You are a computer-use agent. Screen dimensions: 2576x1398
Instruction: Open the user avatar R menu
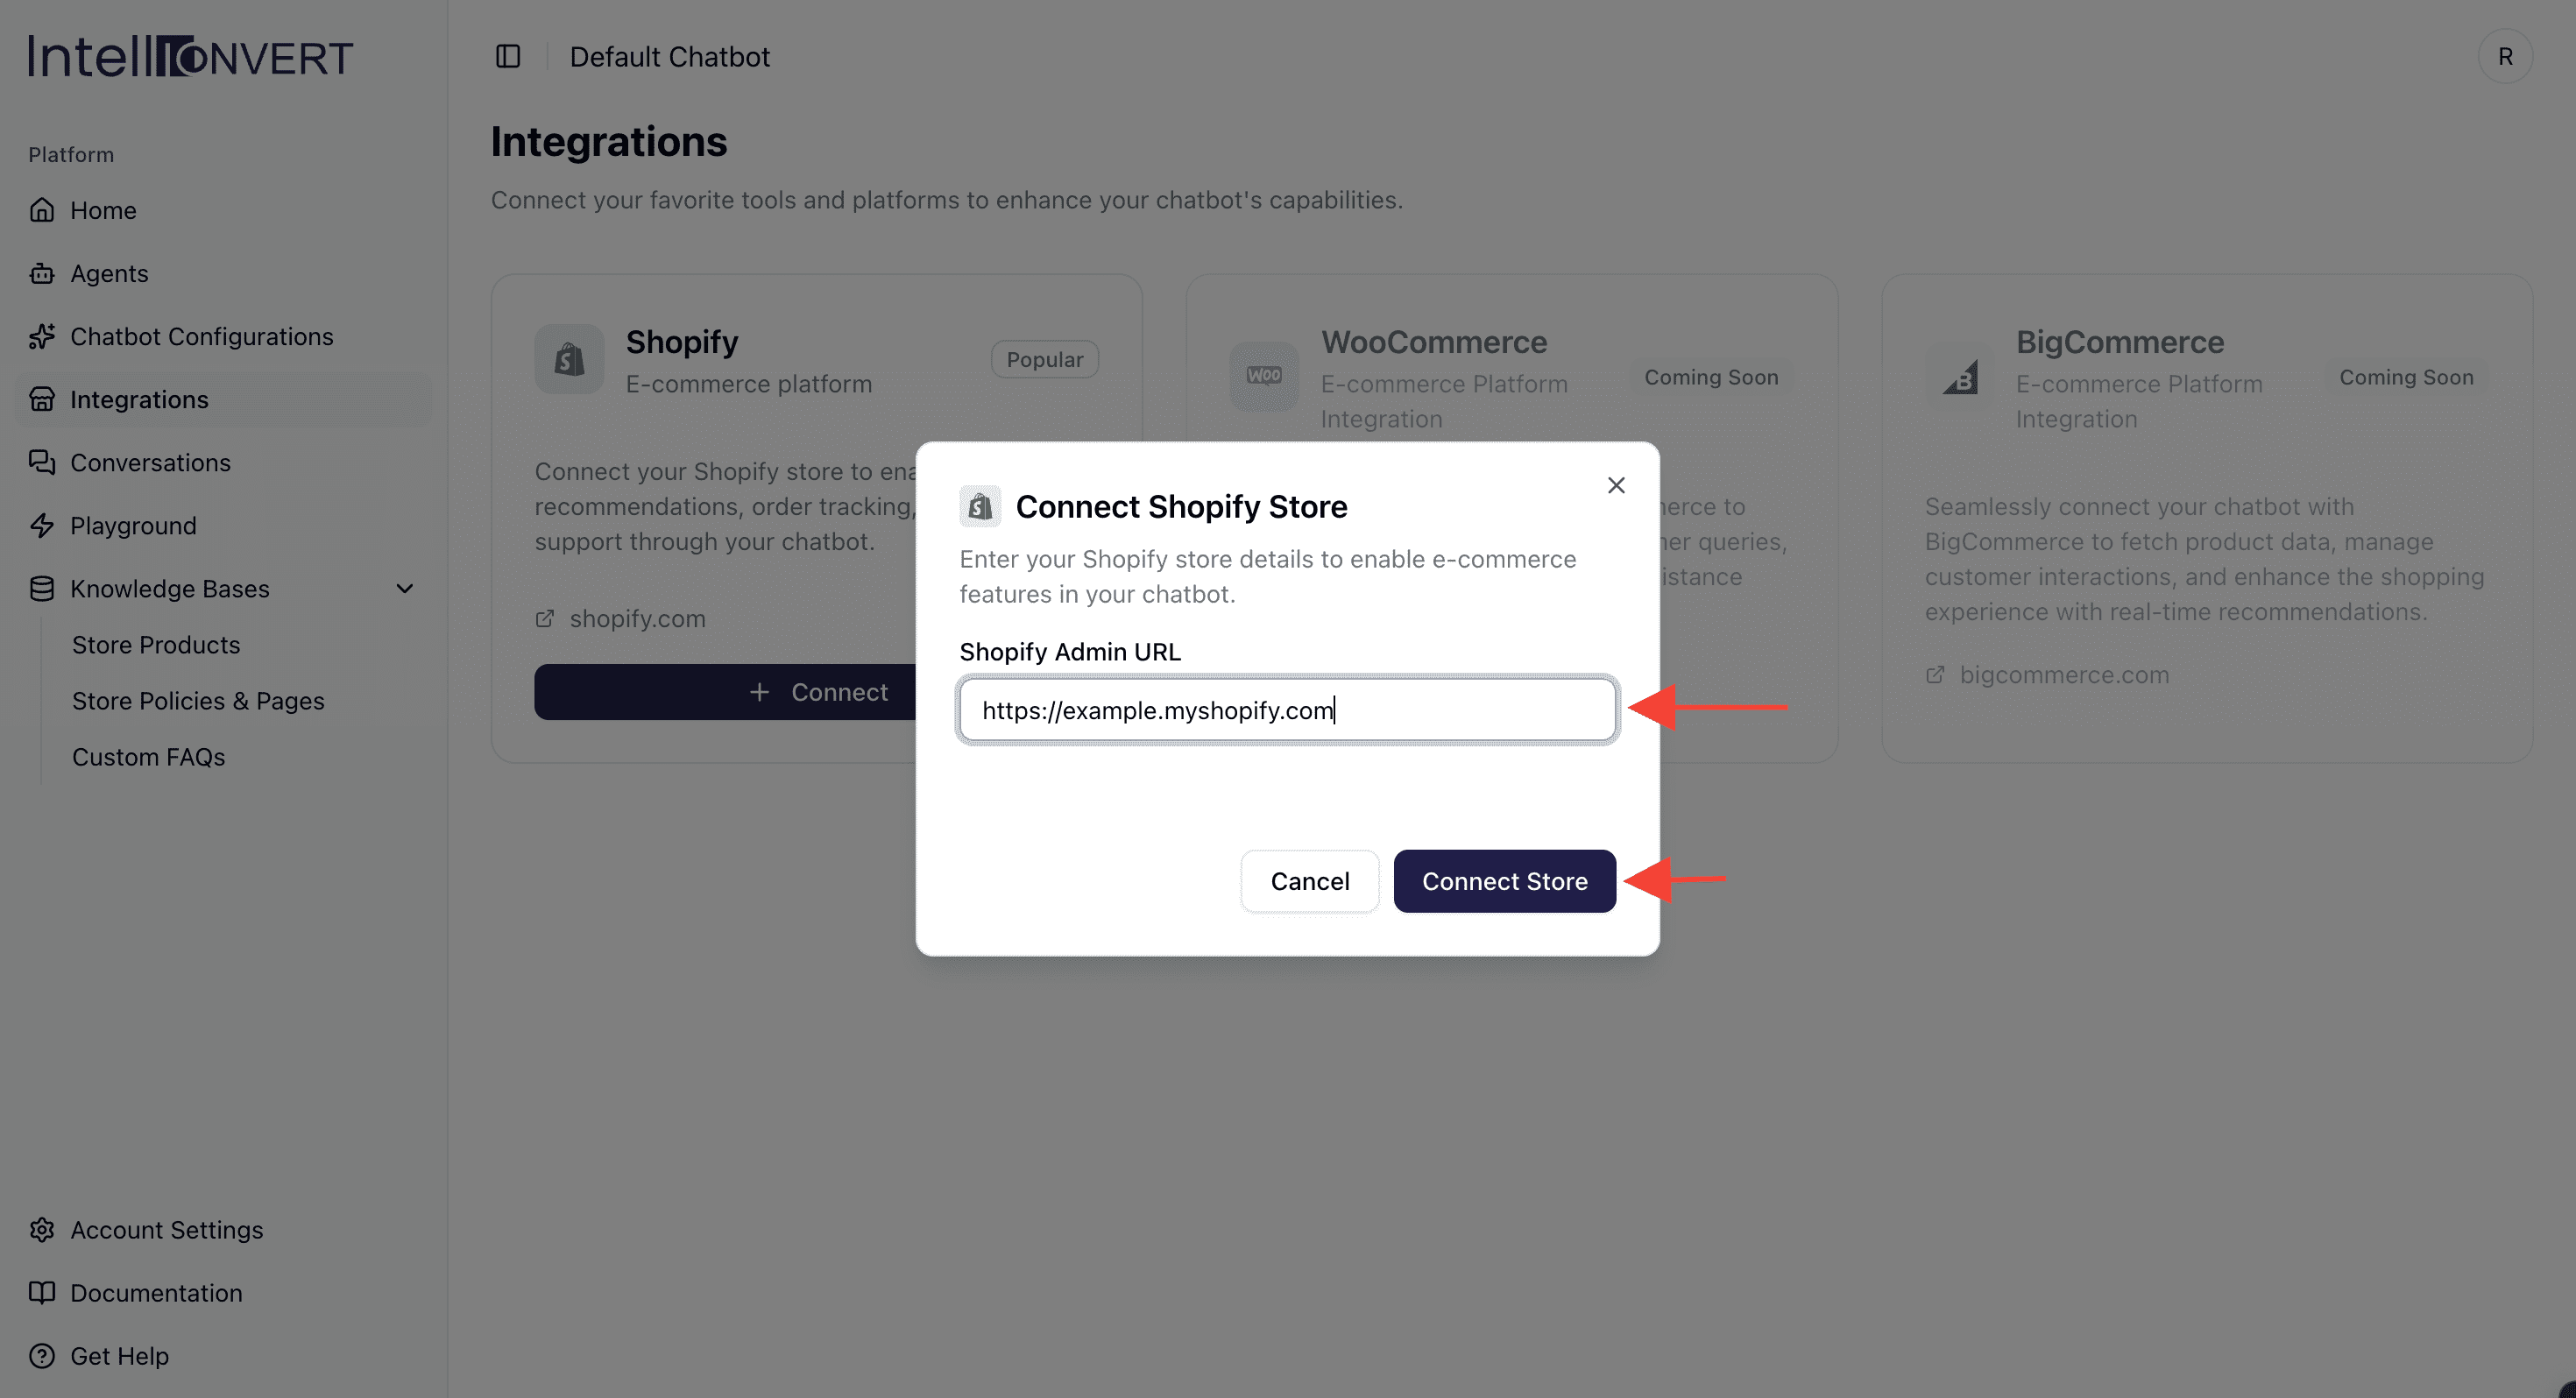[x=2504, y=56]
